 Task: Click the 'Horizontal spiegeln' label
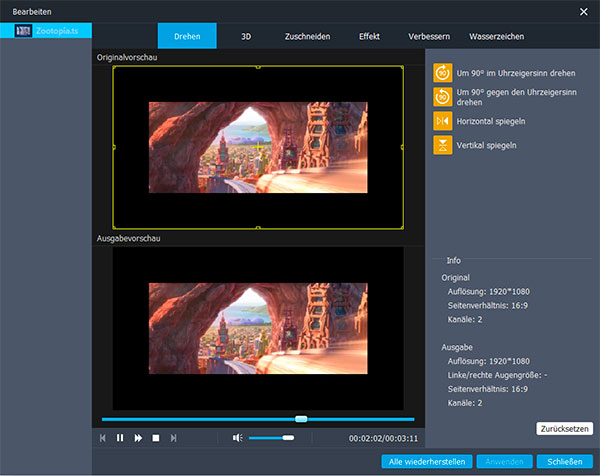[491, 121]
